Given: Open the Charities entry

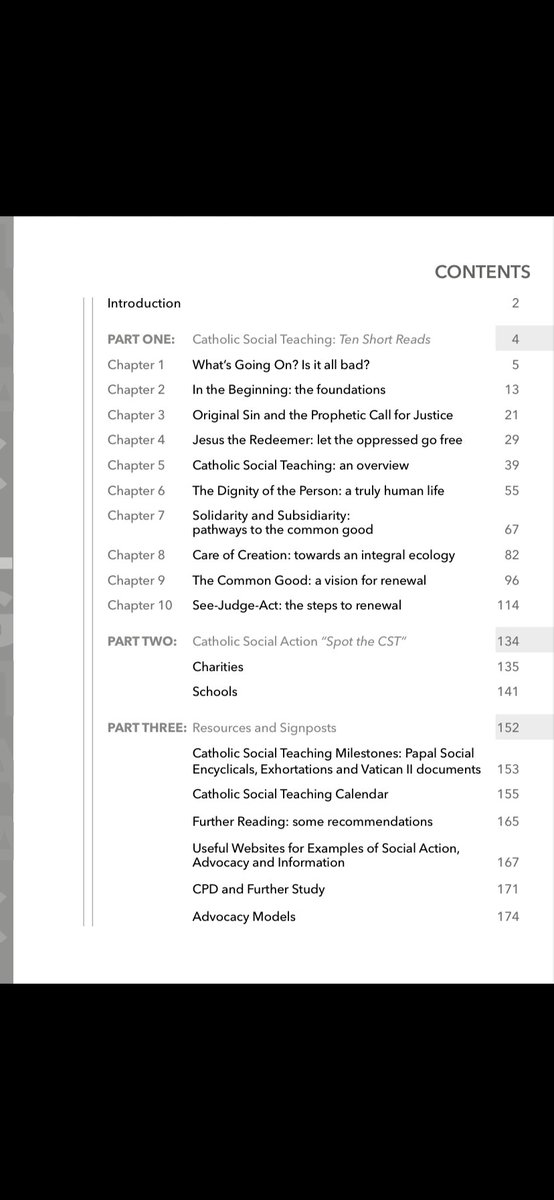Looking at the screenshot, I should click(x=218, y=666).
